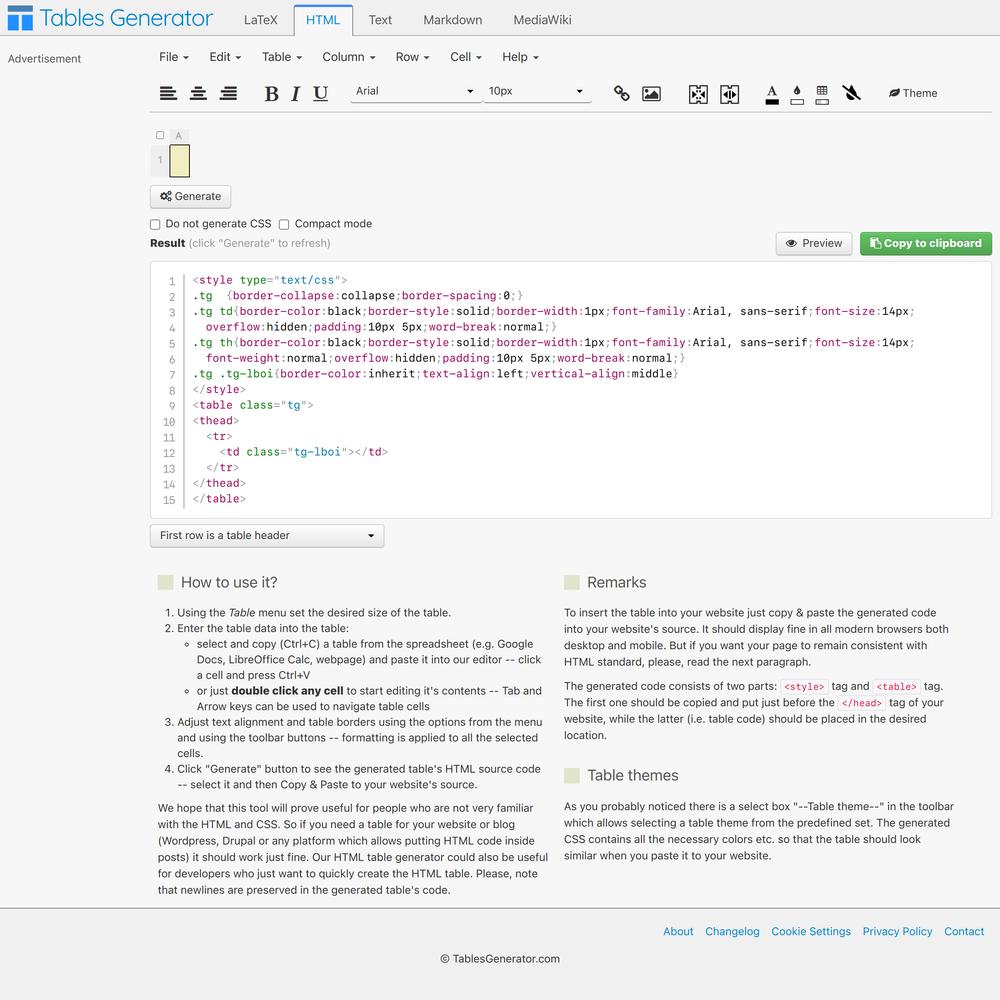This screenshot has width=1000, height=1000.
Task: Click Copy to clipboard button
Action: (x=925, y=244)
